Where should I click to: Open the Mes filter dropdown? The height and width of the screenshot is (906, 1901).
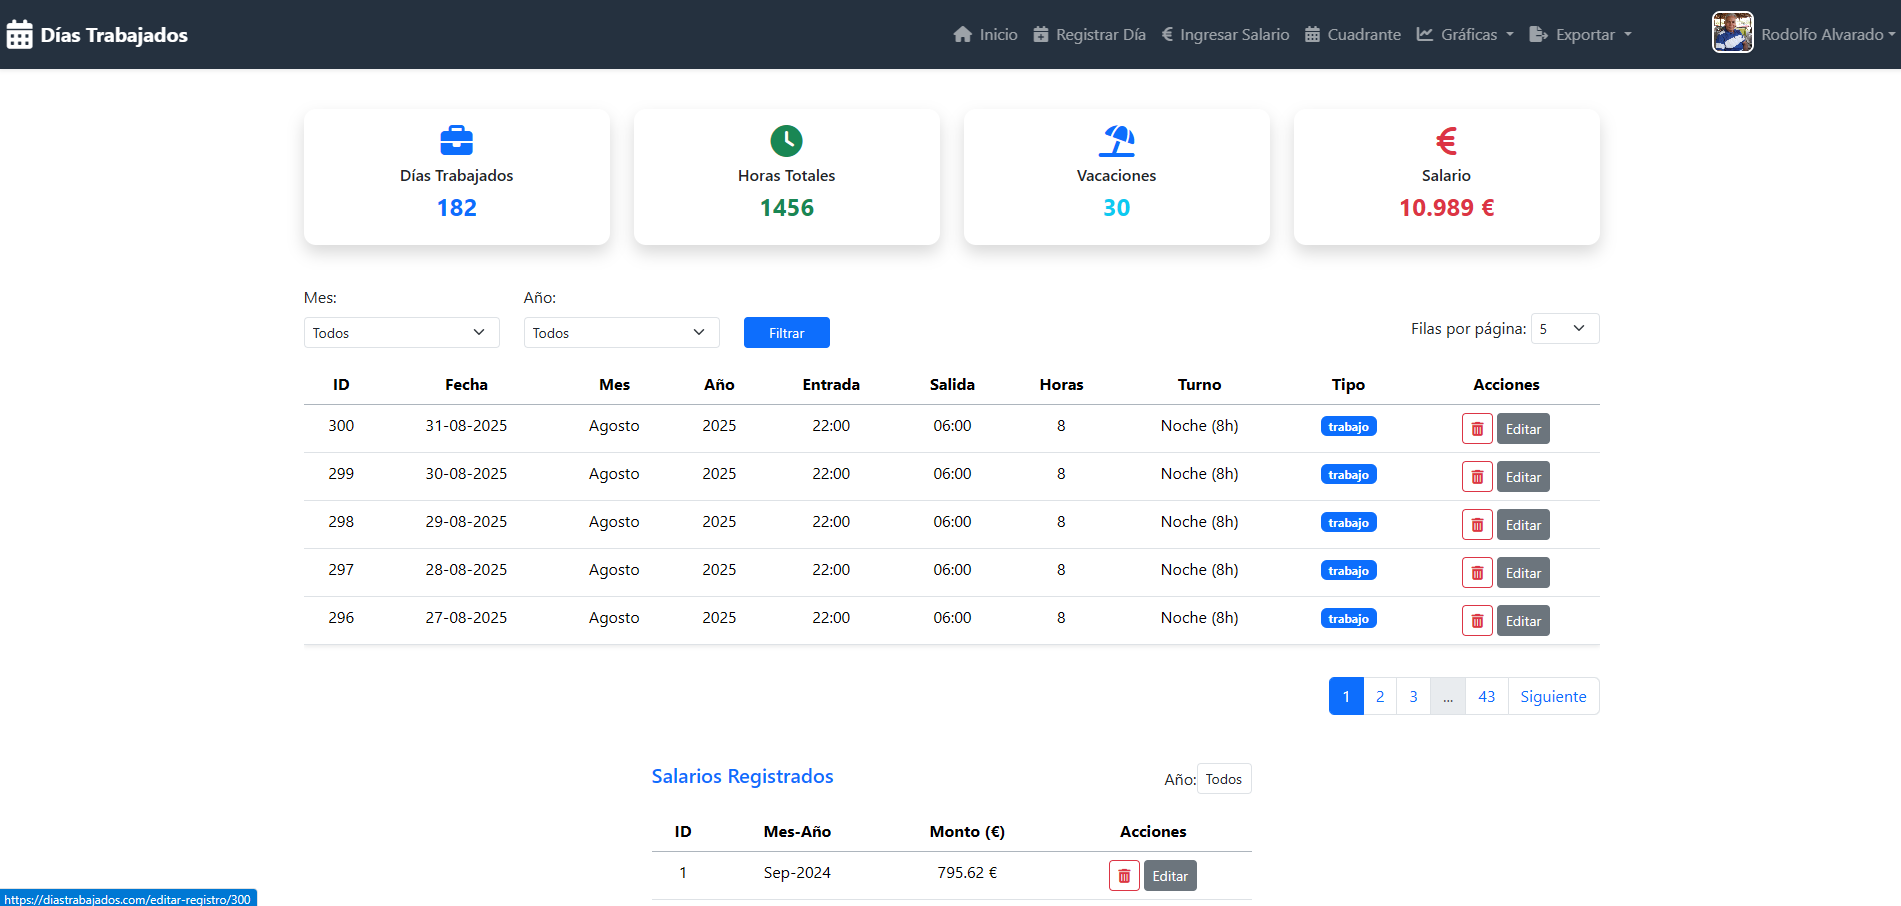[401, 333]
